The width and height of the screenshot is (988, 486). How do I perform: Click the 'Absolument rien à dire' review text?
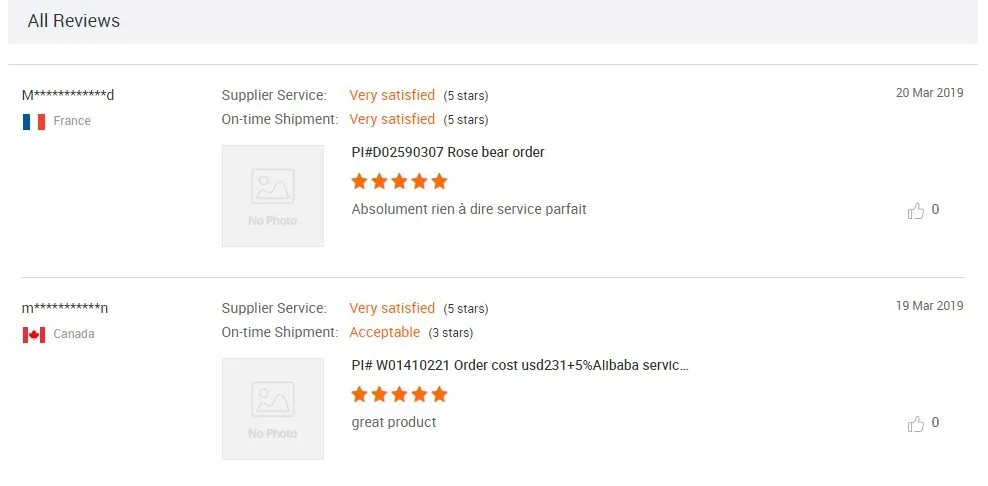pos(469,209)
